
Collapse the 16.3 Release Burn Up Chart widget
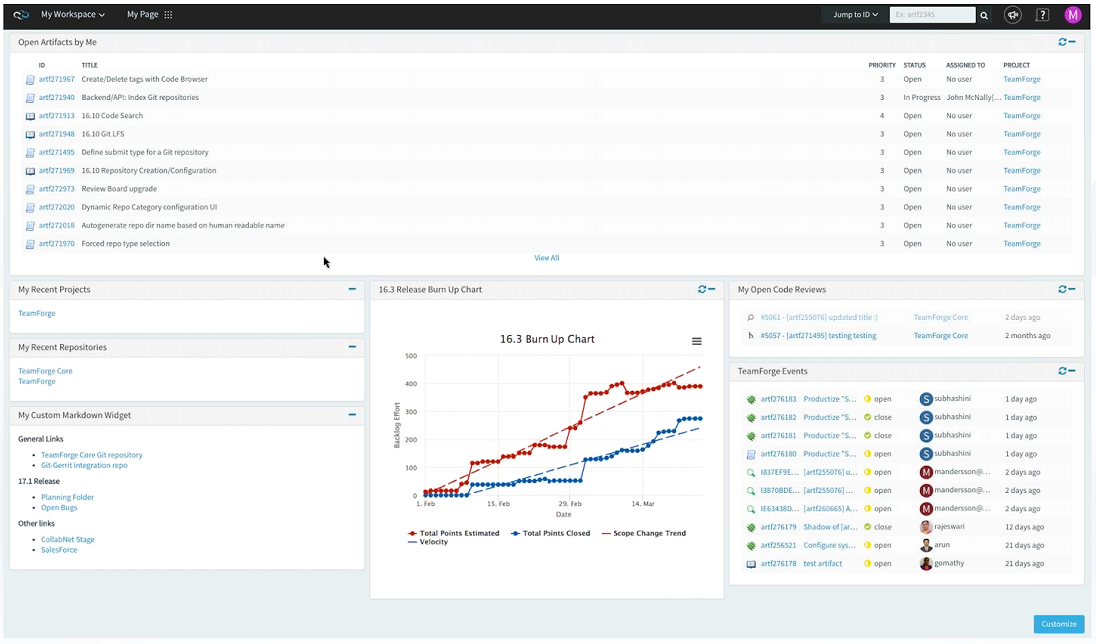tap(712, 289)
